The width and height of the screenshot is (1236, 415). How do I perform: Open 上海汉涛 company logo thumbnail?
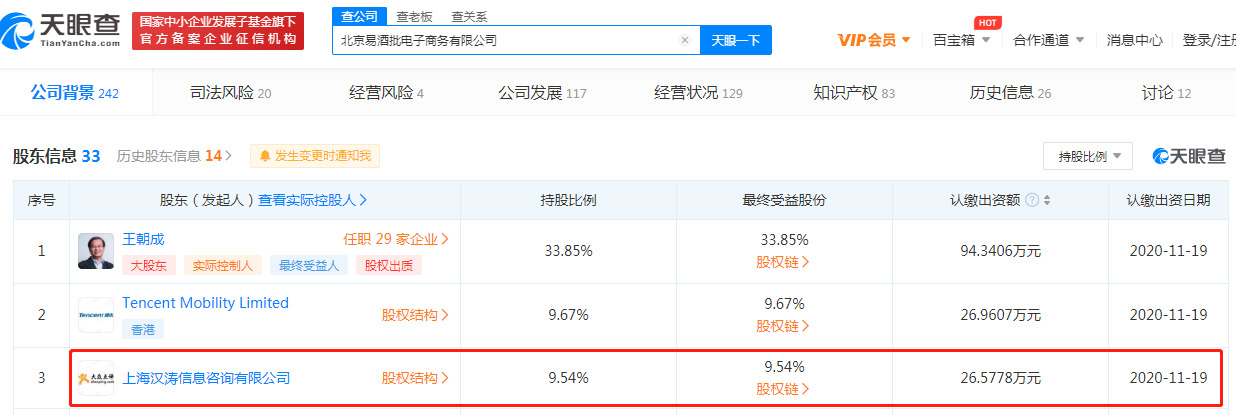(96, 378)
